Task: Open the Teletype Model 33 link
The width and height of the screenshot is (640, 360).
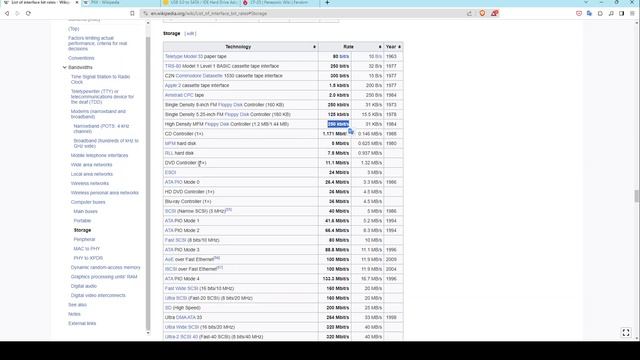Action: [x=184, y=57]
